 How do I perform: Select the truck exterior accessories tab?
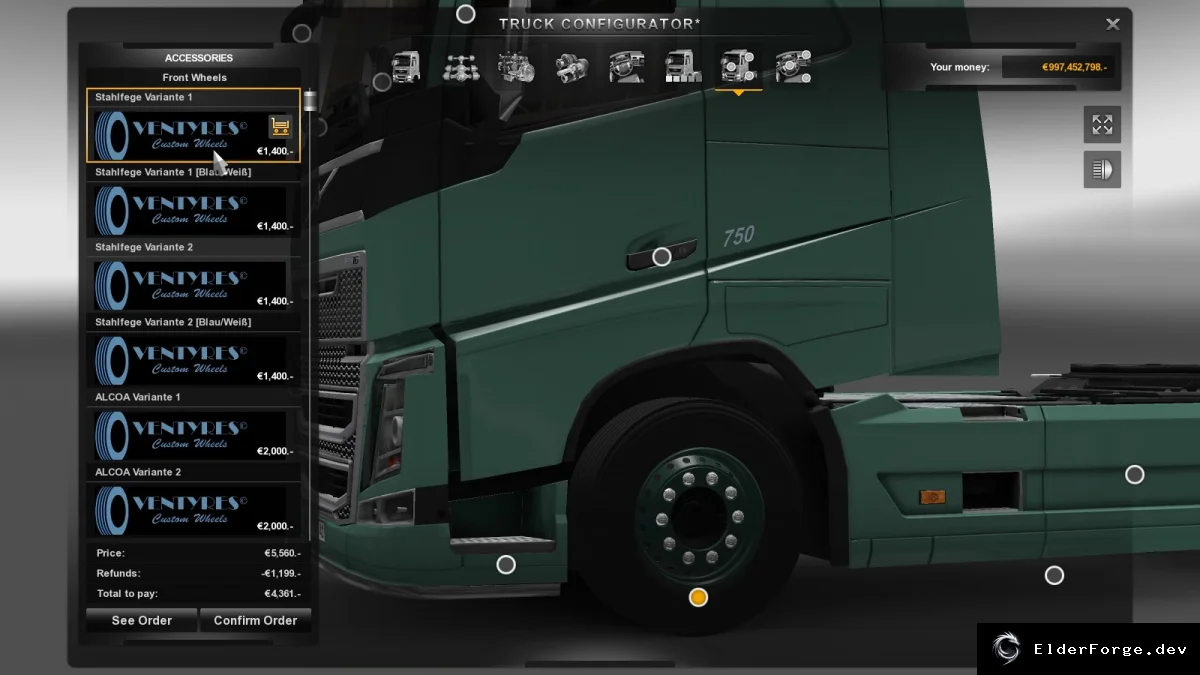coord(738,67)
